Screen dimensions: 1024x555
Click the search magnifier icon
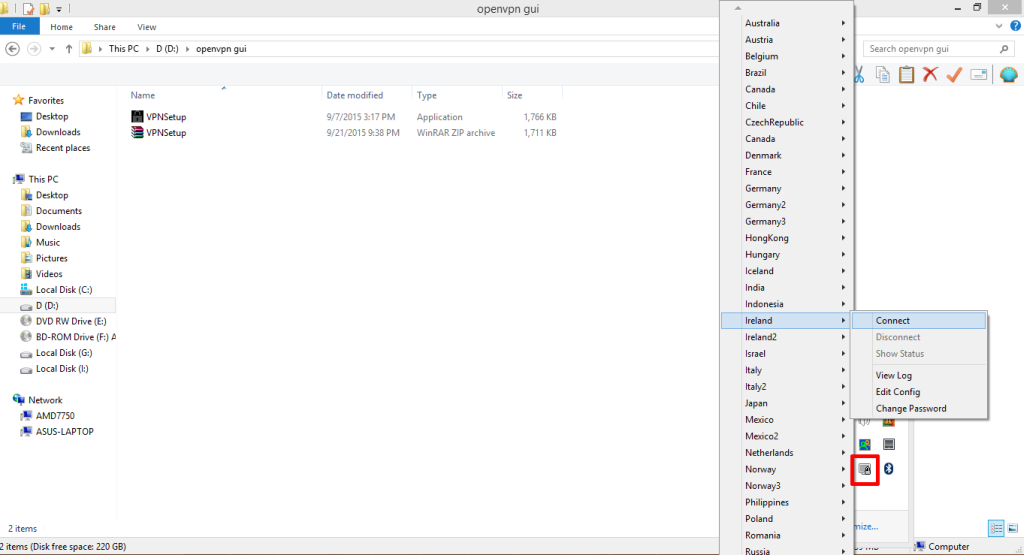tap(1004, 49)
